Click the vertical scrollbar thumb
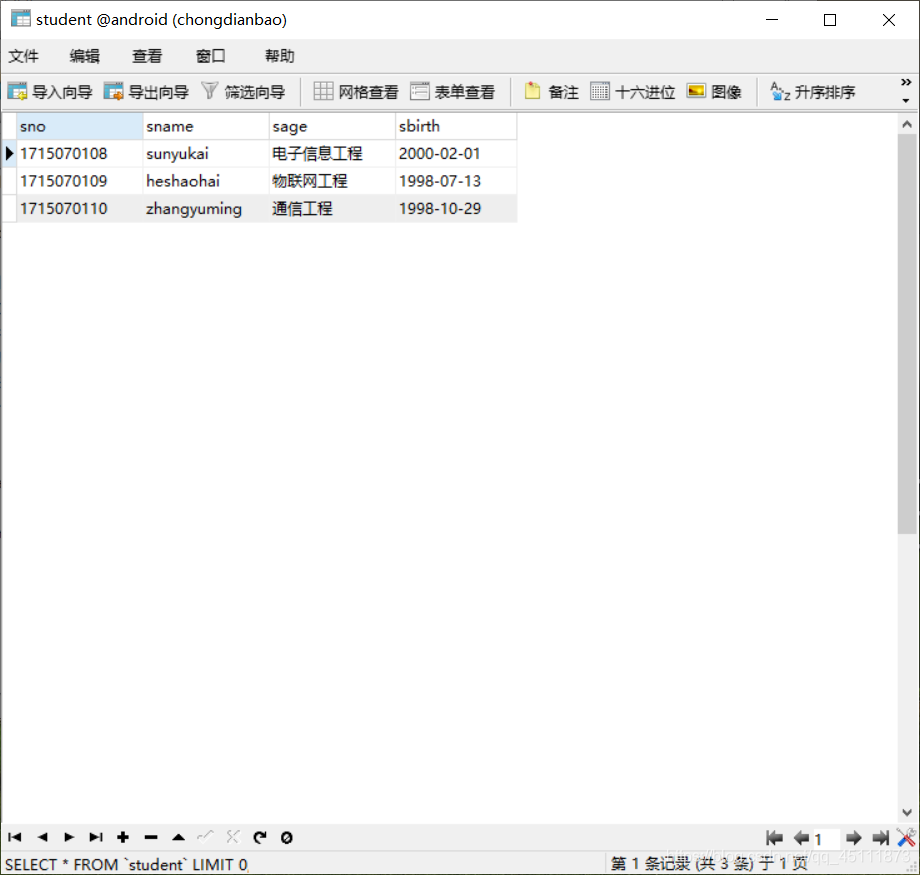Screen dimensions: 920x875 click(907, 334)
